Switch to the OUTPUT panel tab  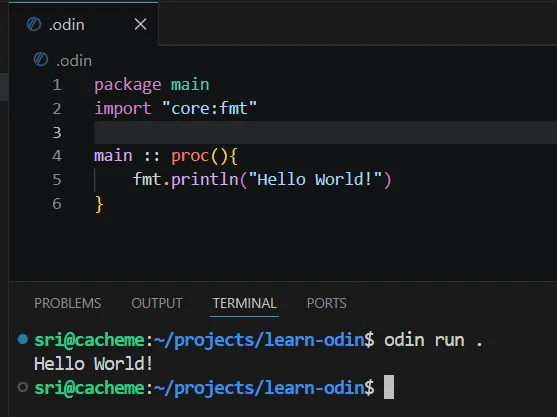coord(157,303)
